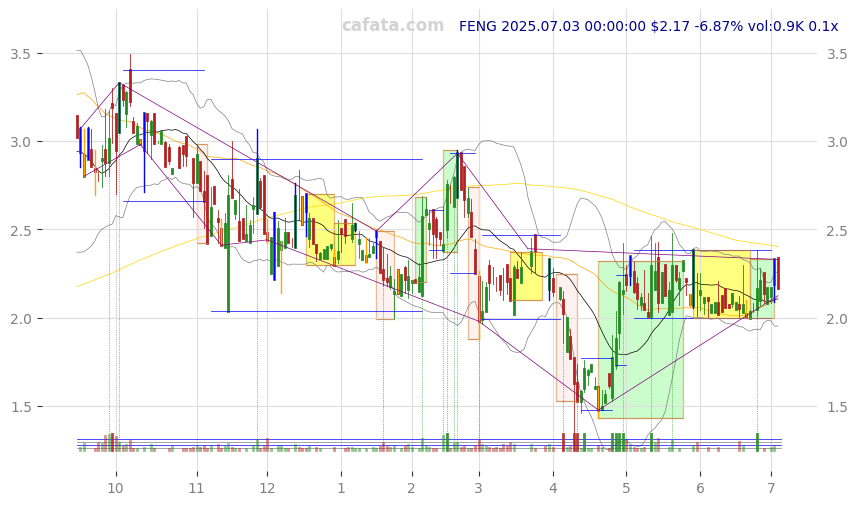Image resolution: width=858 pixels, height=505 pixels.
Task: Click the 3.5 label on right price axis
Action: (x=837, y=54)
